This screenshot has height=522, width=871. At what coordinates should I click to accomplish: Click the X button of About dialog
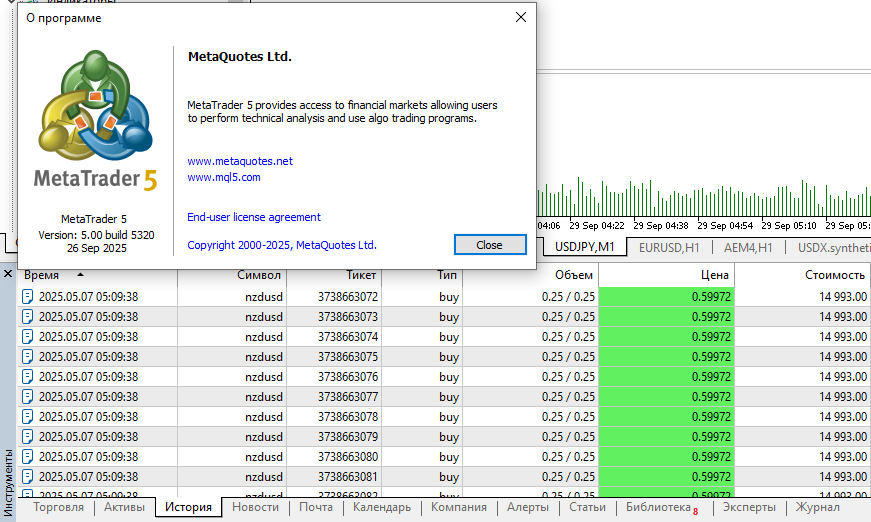pos(520,17)
